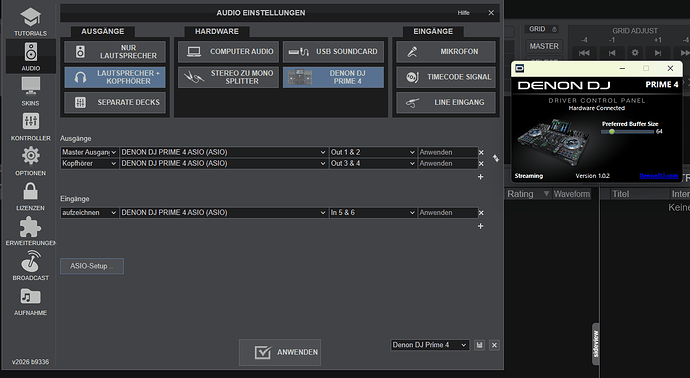
Task: Enable Mikrofon input option
Action: [446, 51]
